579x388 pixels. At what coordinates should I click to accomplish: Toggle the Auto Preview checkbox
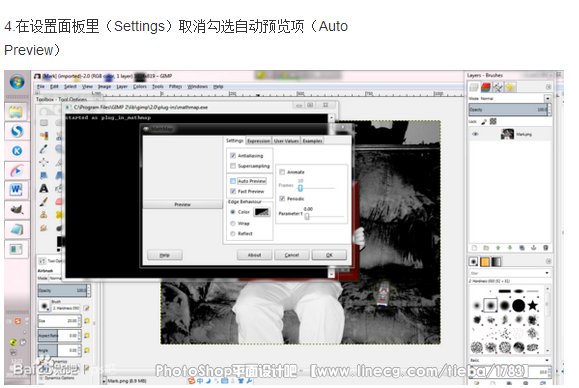coord(233,181)
